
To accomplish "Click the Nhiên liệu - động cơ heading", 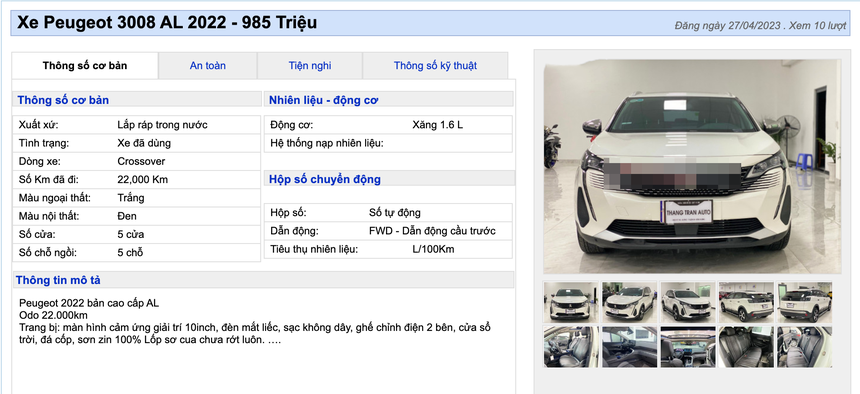I will coord(324,100).
